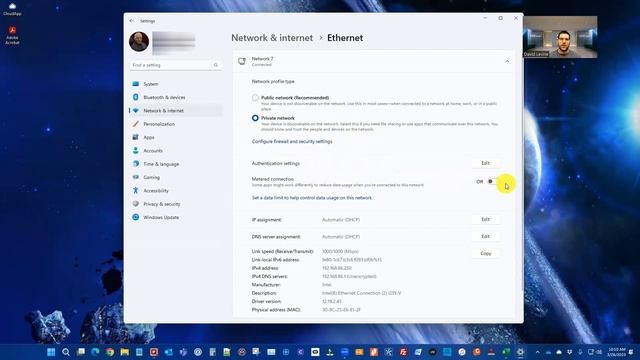The width and height of the screenshot is (640, 360).
Task: Maximize the Settings window
Action: pyautogui.click(x=500, y=18)
